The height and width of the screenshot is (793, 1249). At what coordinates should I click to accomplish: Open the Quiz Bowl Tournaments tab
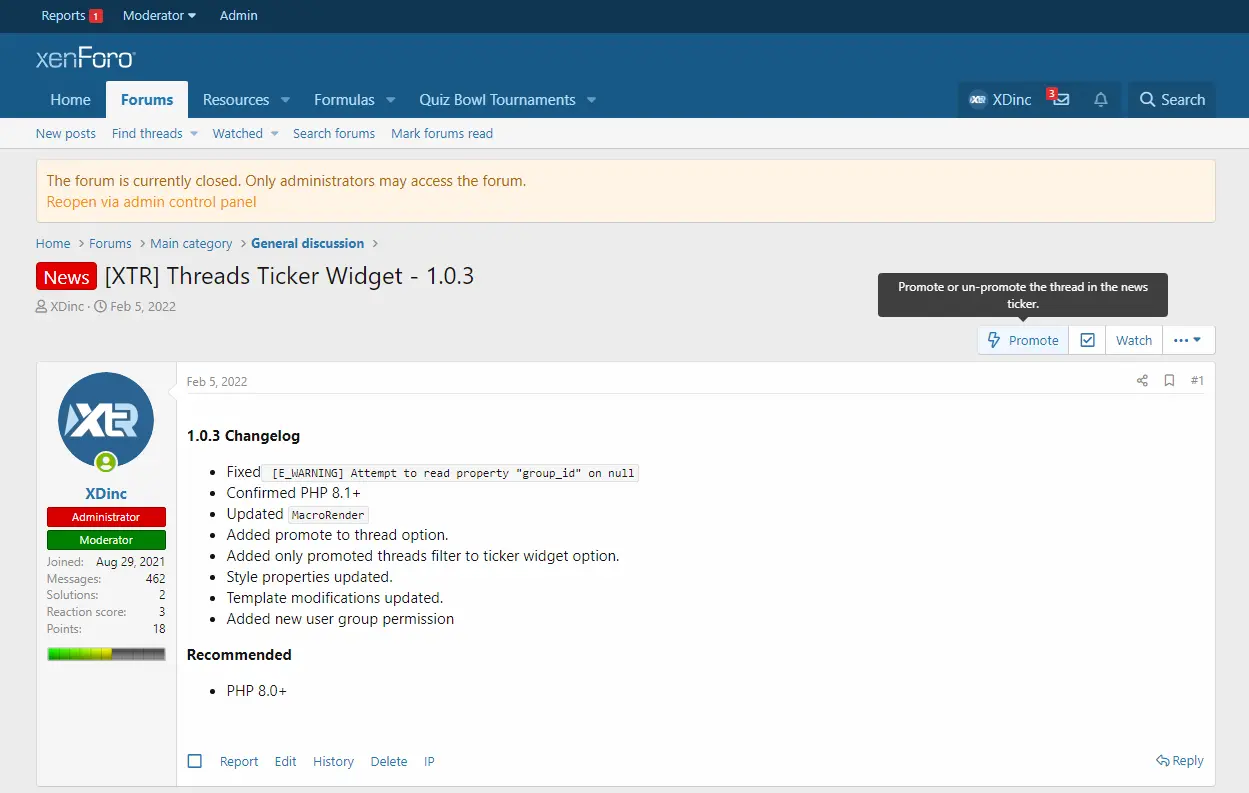pyautogui.click(x=497, y=100)
